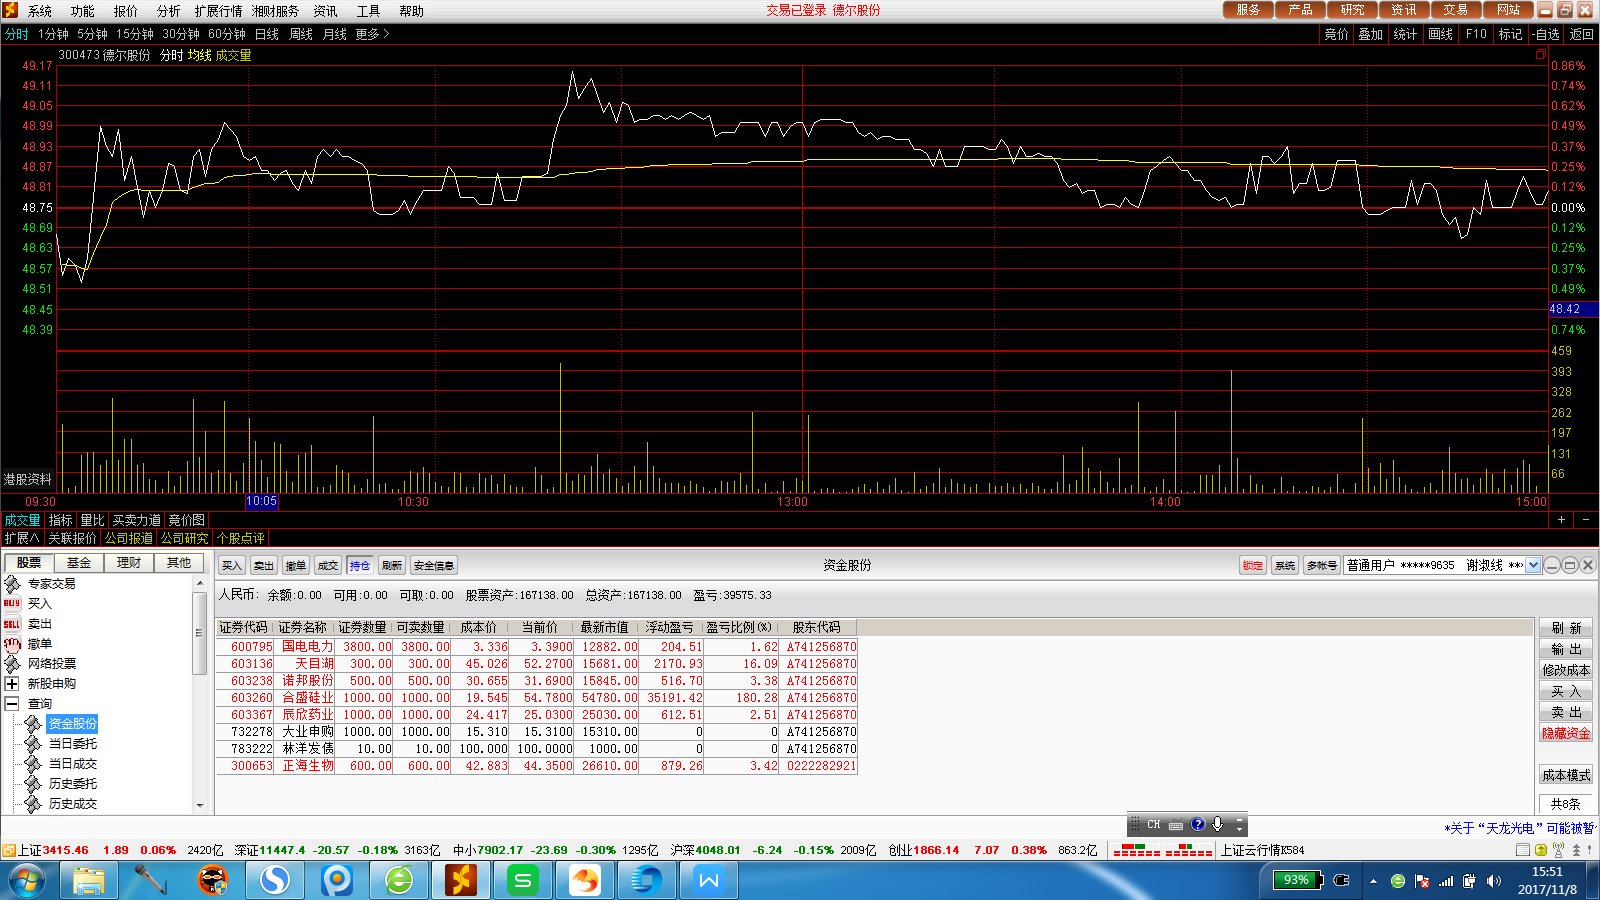Select the 日线 period tab
The width and height of the screenshot is (1600, 900).
coord(267,34)
